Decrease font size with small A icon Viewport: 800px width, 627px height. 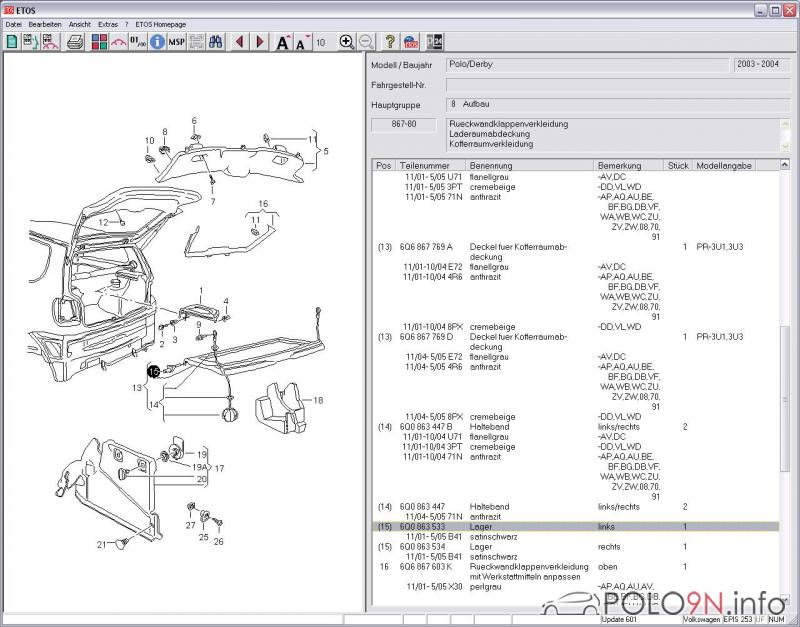coord(303,42)
